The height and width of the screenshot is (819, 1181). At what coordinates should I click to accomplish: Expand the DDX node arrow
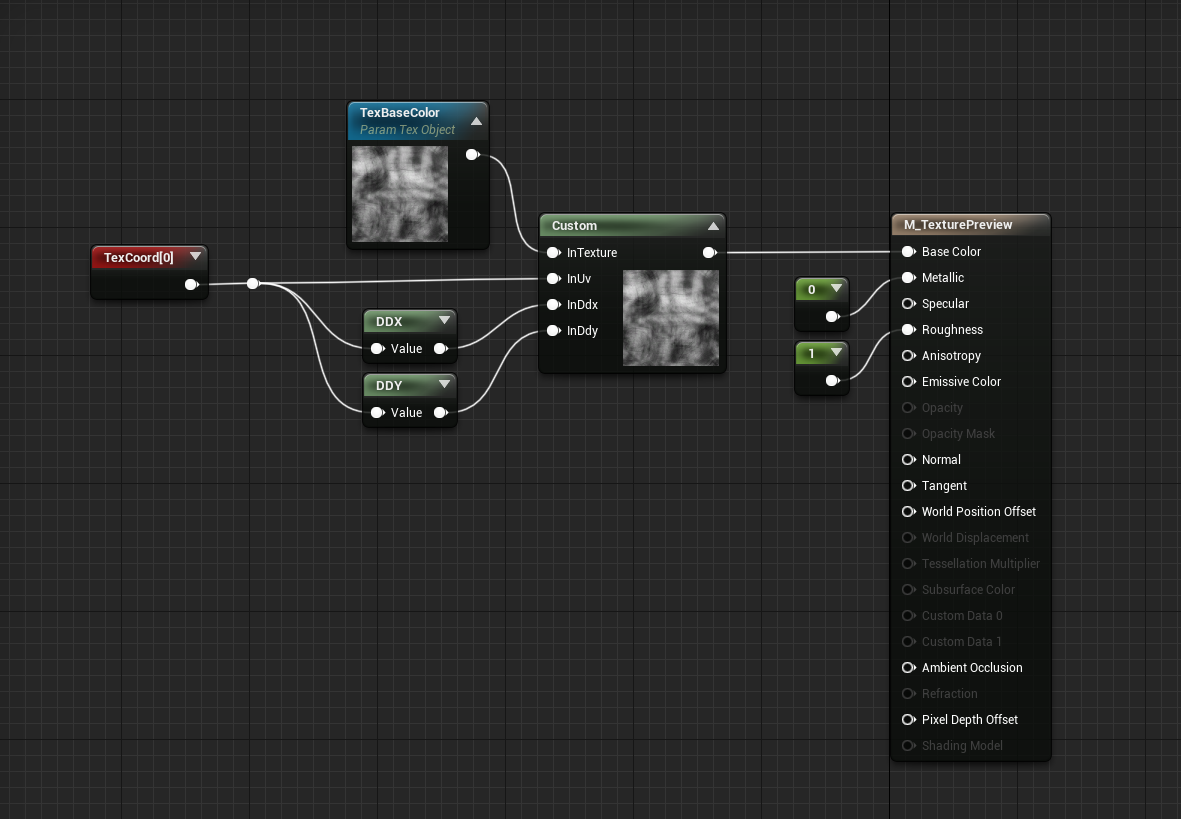[x=444, y=320]
